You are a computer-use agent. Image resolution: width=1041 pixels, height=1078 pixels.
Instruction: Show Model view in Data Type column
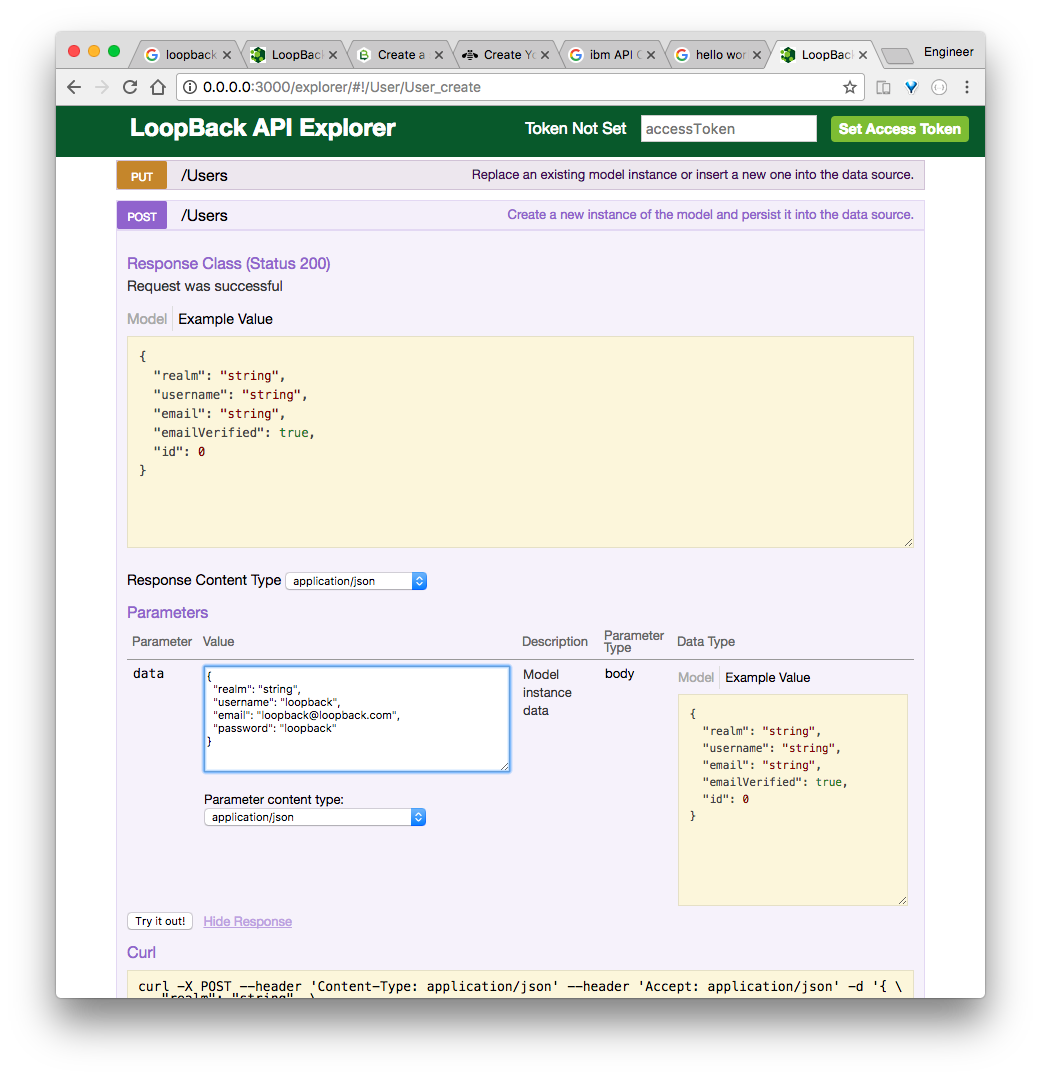point(696,677)
